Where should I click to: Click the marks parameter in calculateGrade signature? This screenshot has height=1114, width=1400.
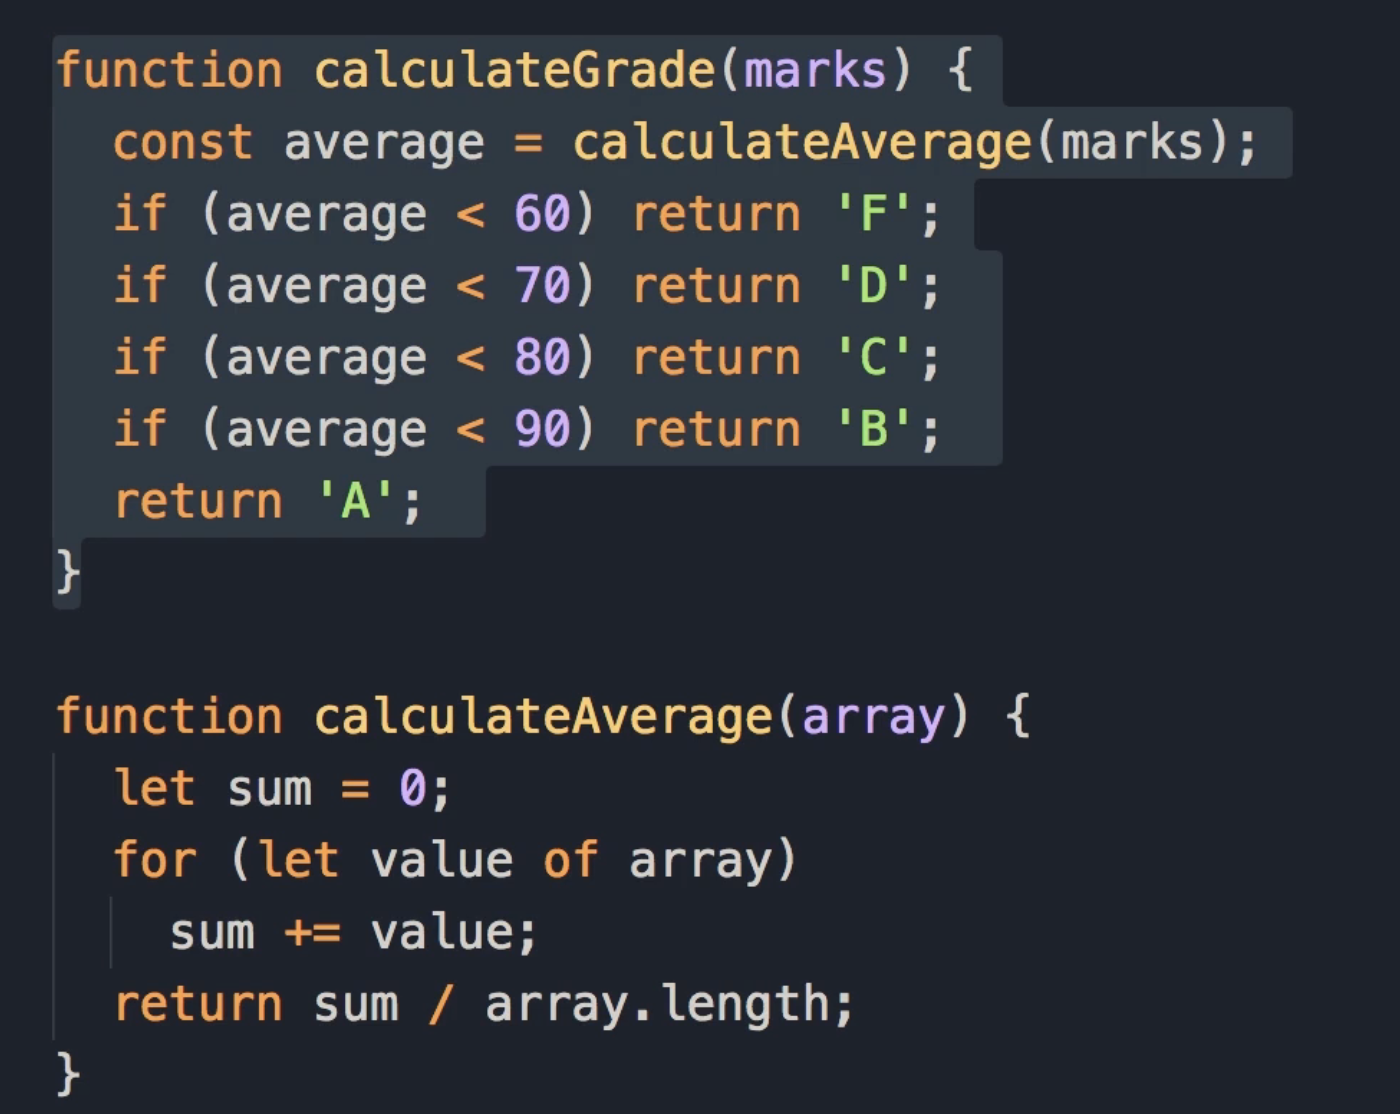click(815, 71)
